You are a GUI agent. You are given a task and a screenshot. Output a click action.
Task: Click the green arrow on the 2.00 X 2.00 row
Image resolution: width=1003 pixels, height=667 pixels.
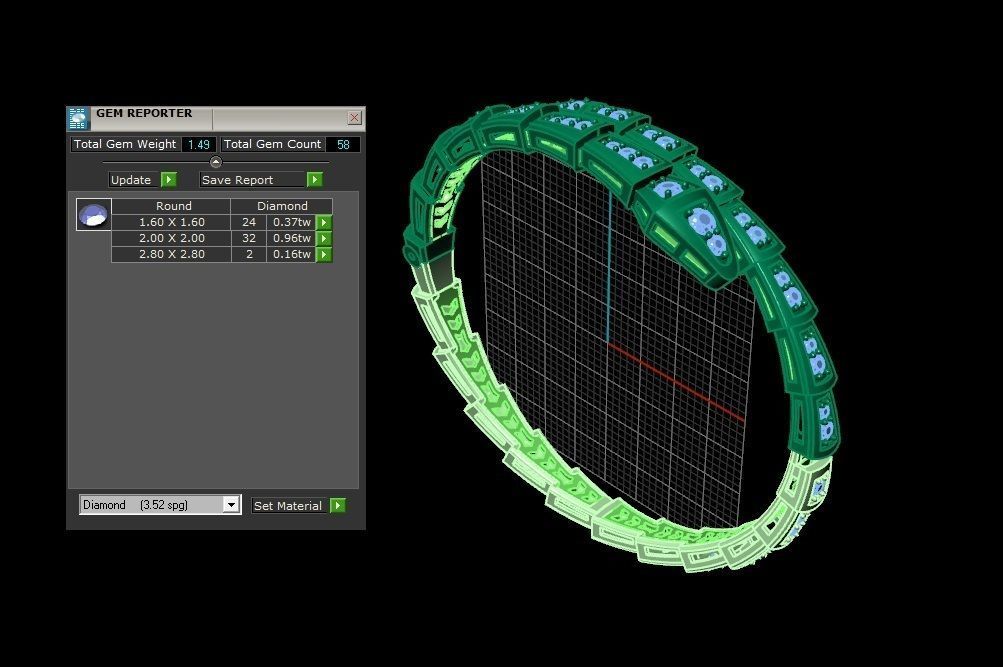(x=324, y=239)
